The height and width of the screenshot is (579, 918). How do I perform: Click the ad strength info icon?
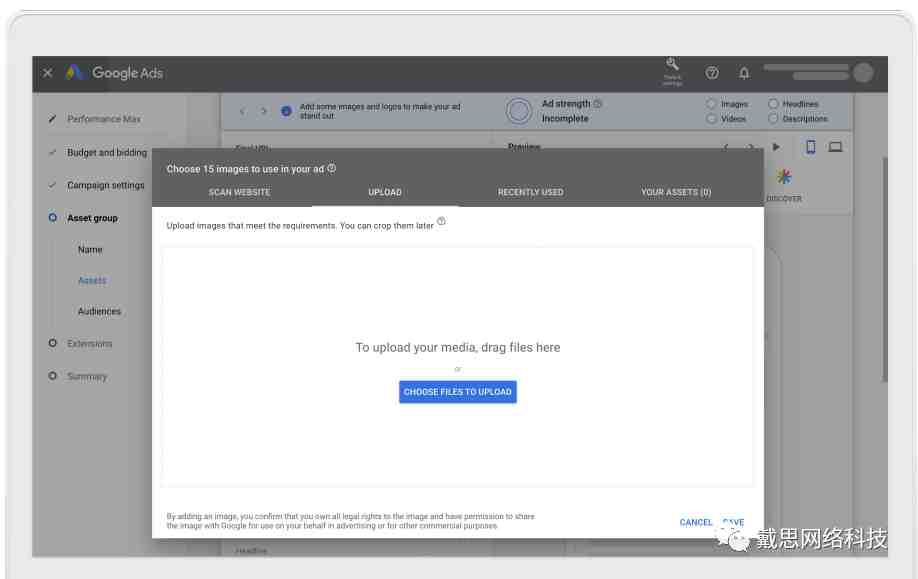coord(598,104)
